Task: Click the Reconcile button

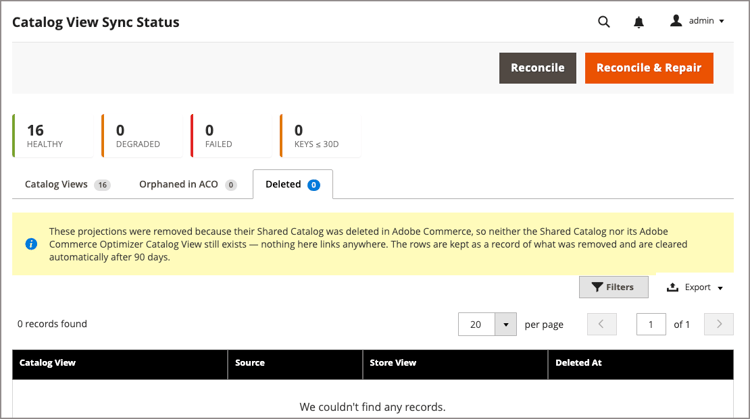Action: coord(538,68)
